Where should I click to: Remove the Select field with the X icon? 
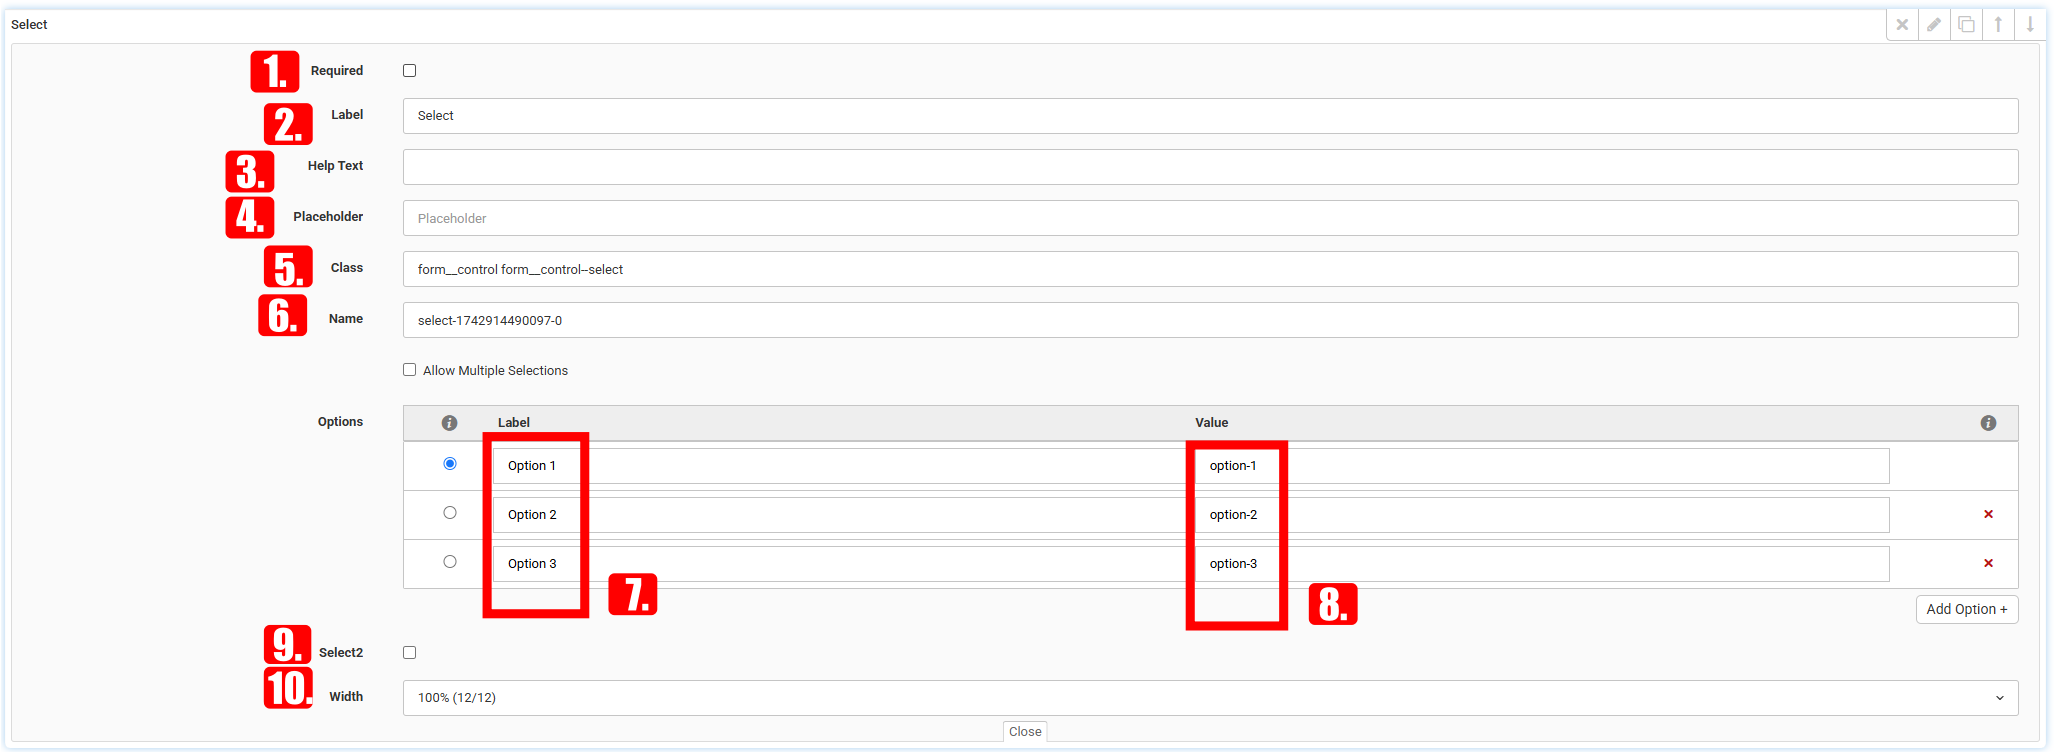point(1902,25)
